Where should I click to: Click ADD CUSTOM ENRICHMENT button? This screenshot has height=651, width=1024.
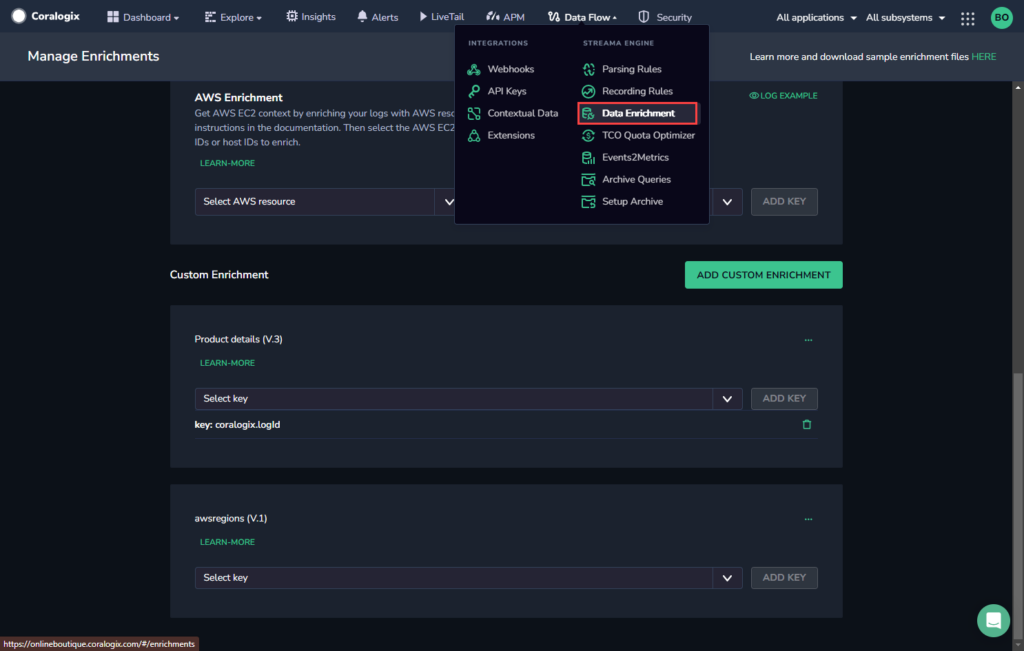763,275
